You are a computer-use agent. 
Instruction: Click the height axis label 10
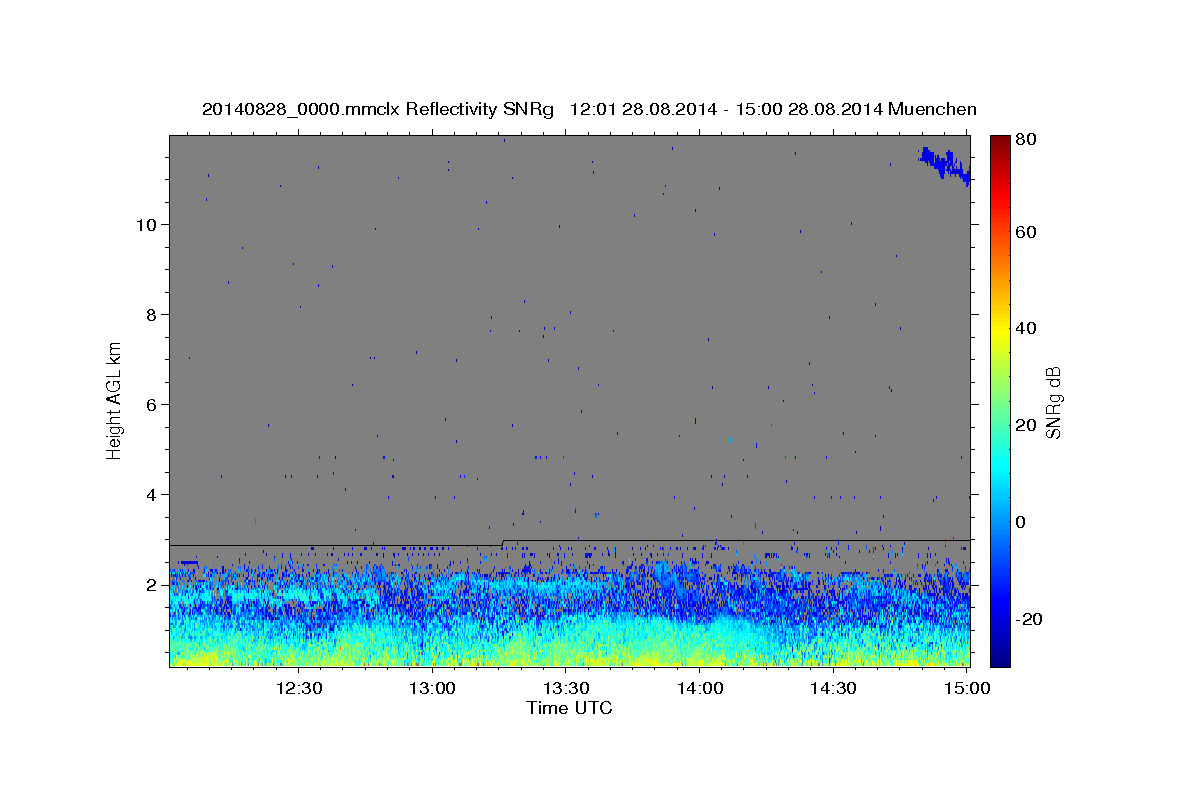[x=147, y=224]
